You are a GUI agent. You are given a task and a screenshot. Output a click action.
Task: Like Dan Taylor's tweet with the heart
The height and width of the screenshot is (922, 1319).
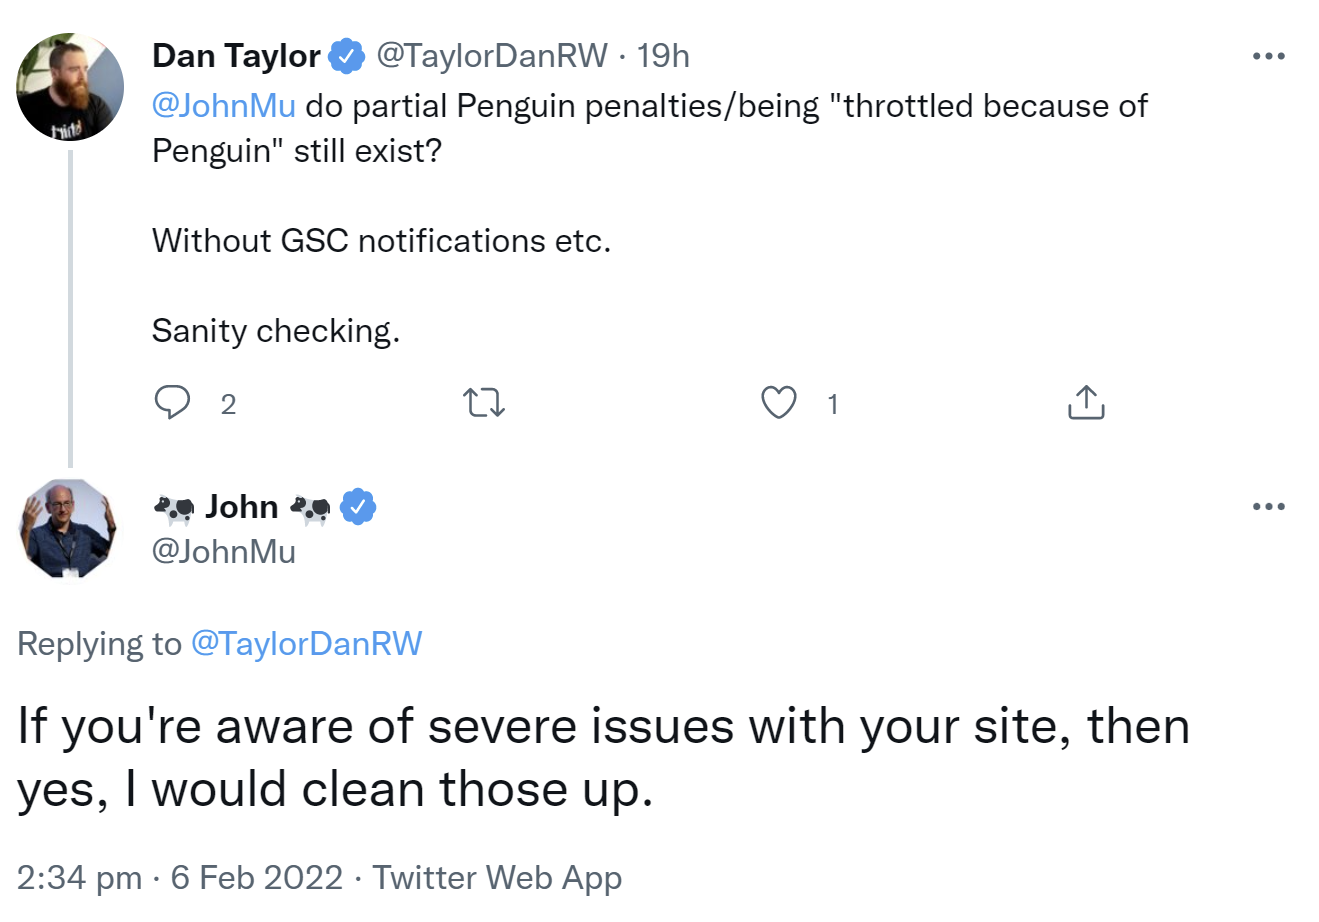[779, 402]
